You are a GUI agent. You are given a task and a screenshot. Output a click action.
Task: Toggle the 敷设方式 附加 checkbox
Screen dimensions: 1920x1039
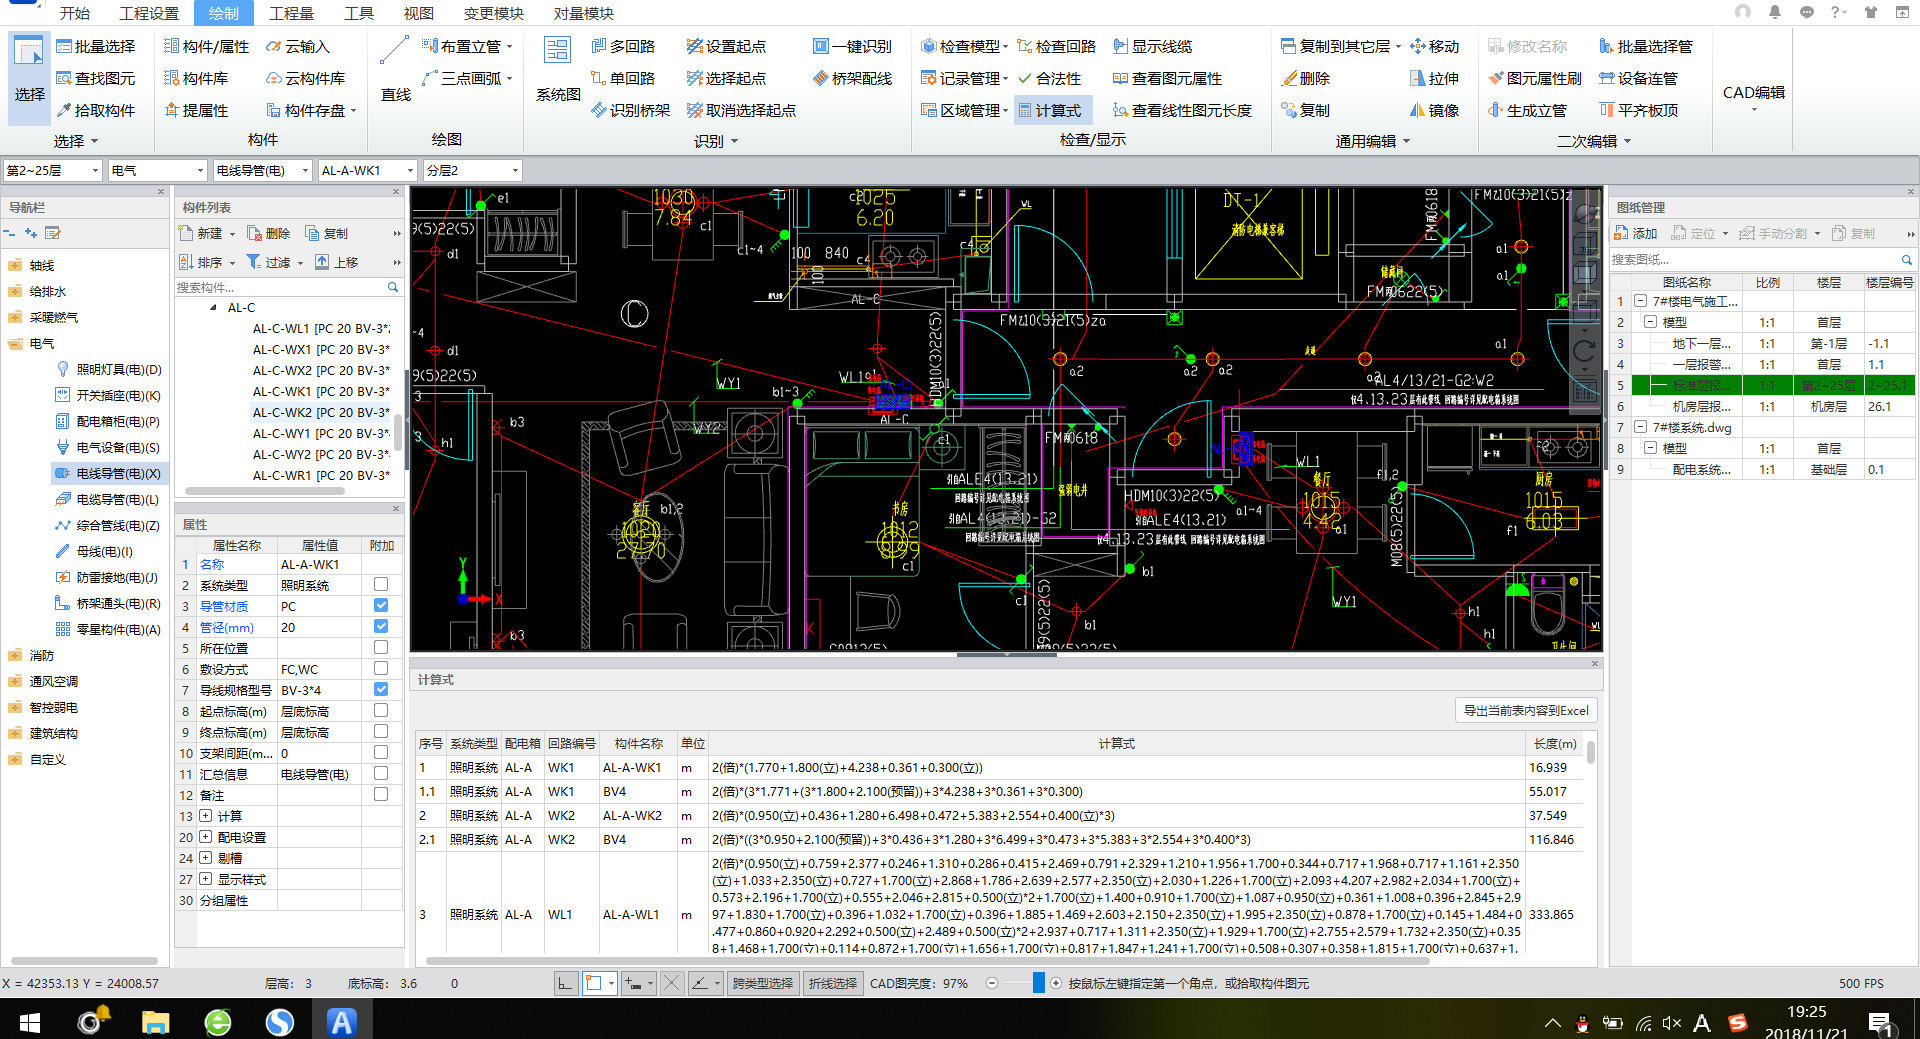click(x=381, y=669)
